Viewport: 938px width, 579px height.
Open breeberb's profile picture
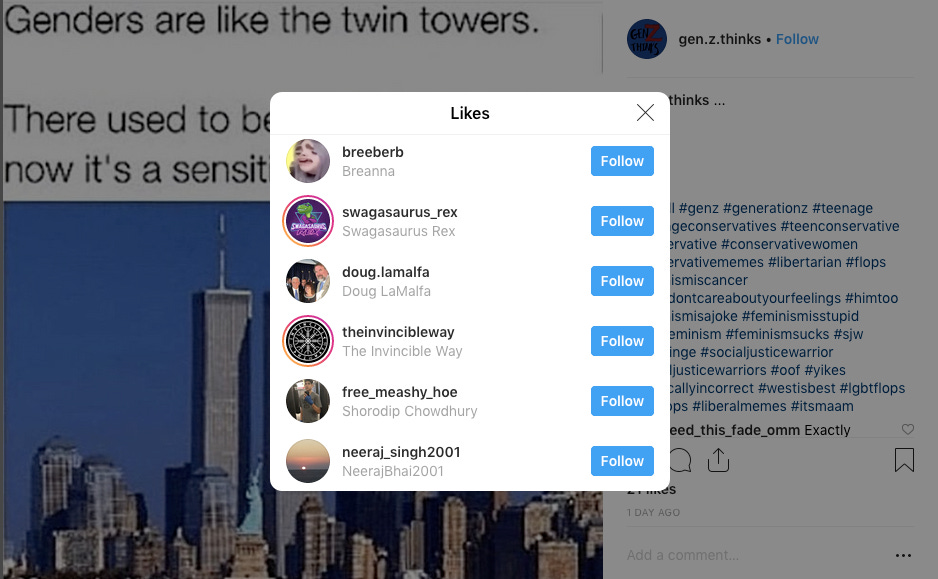[x=308, y=161]
